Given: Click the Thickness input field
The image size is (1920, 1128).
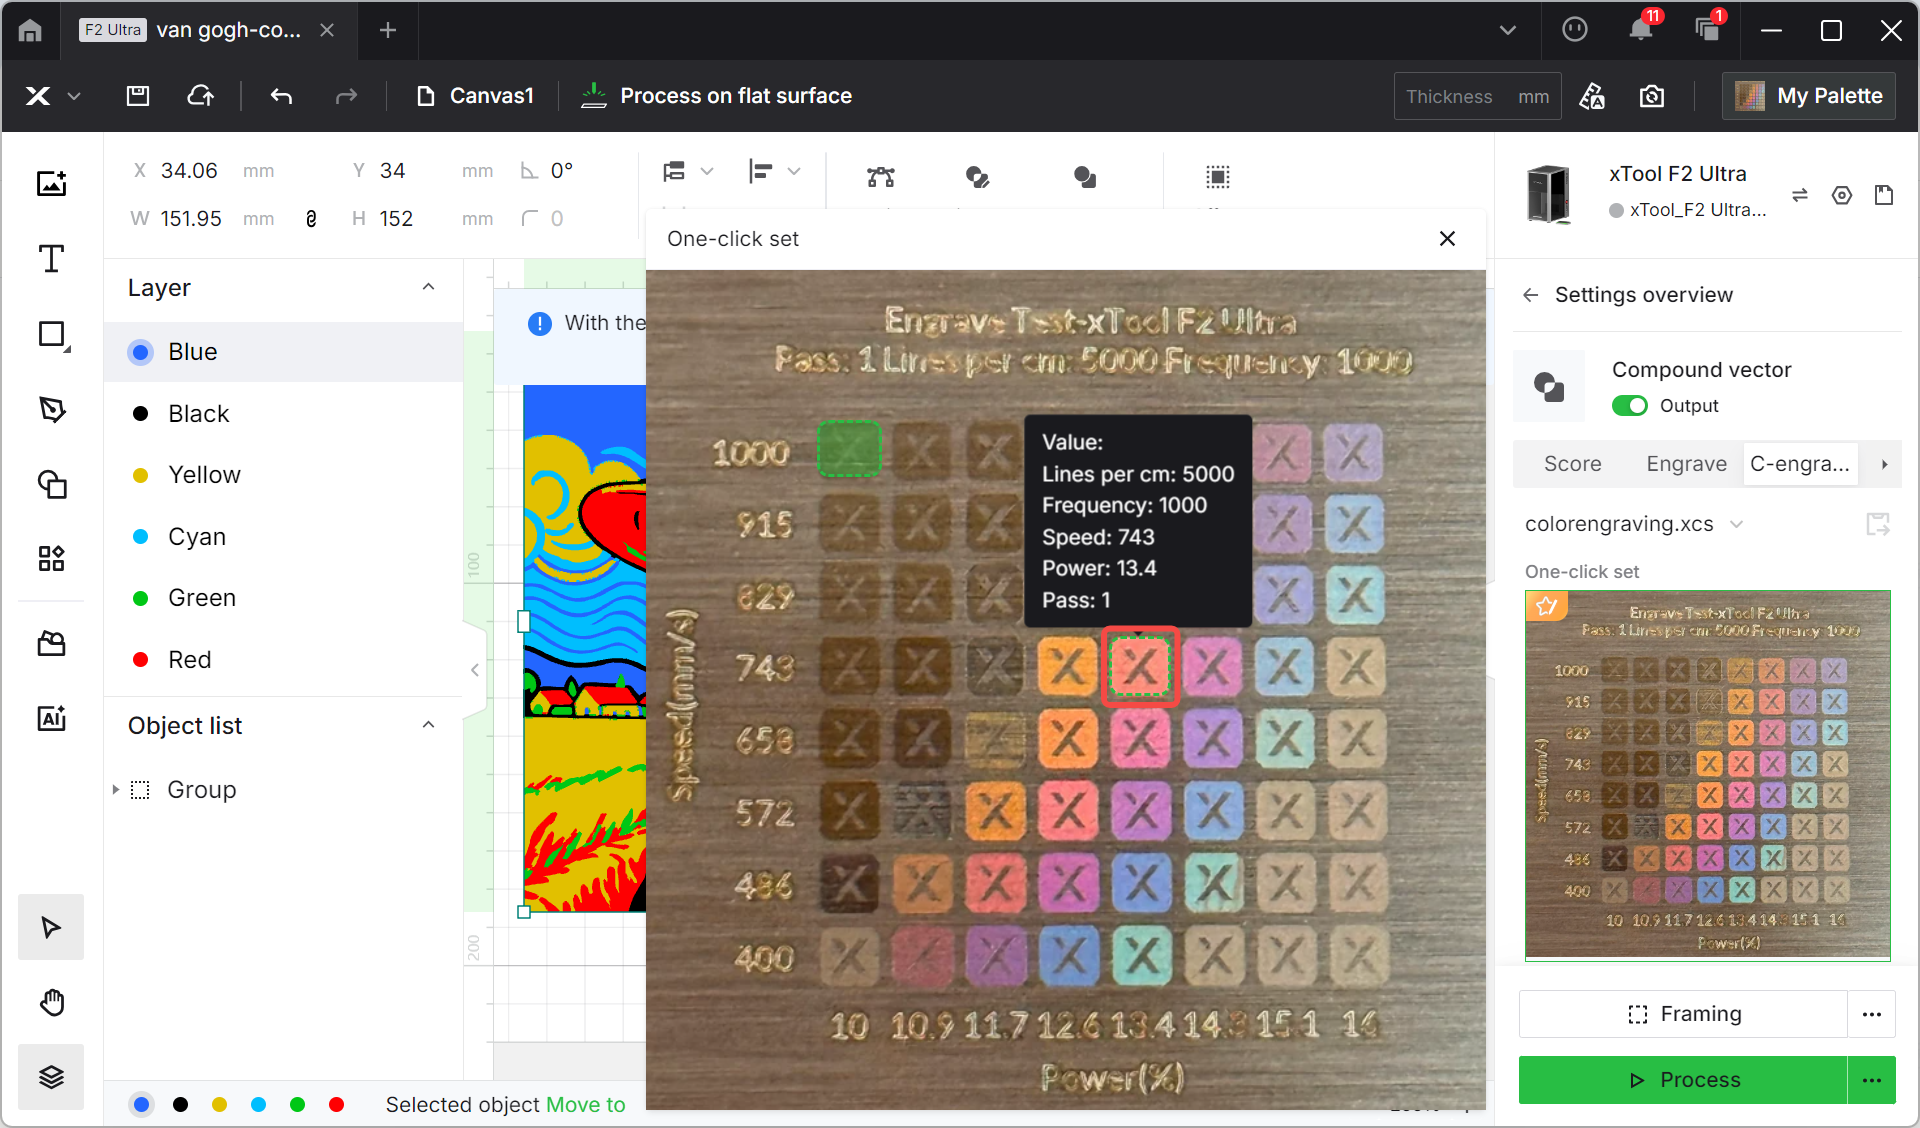Looking at the screenshot, I should tap(1477, 96).
